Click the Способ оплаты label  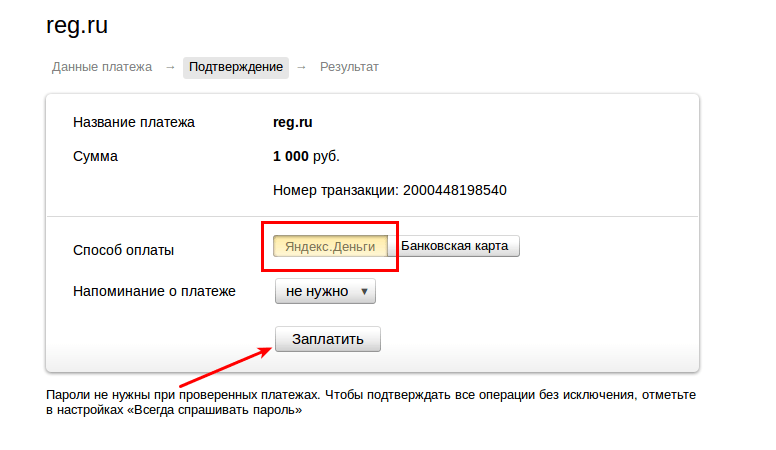tap(123, 250)
